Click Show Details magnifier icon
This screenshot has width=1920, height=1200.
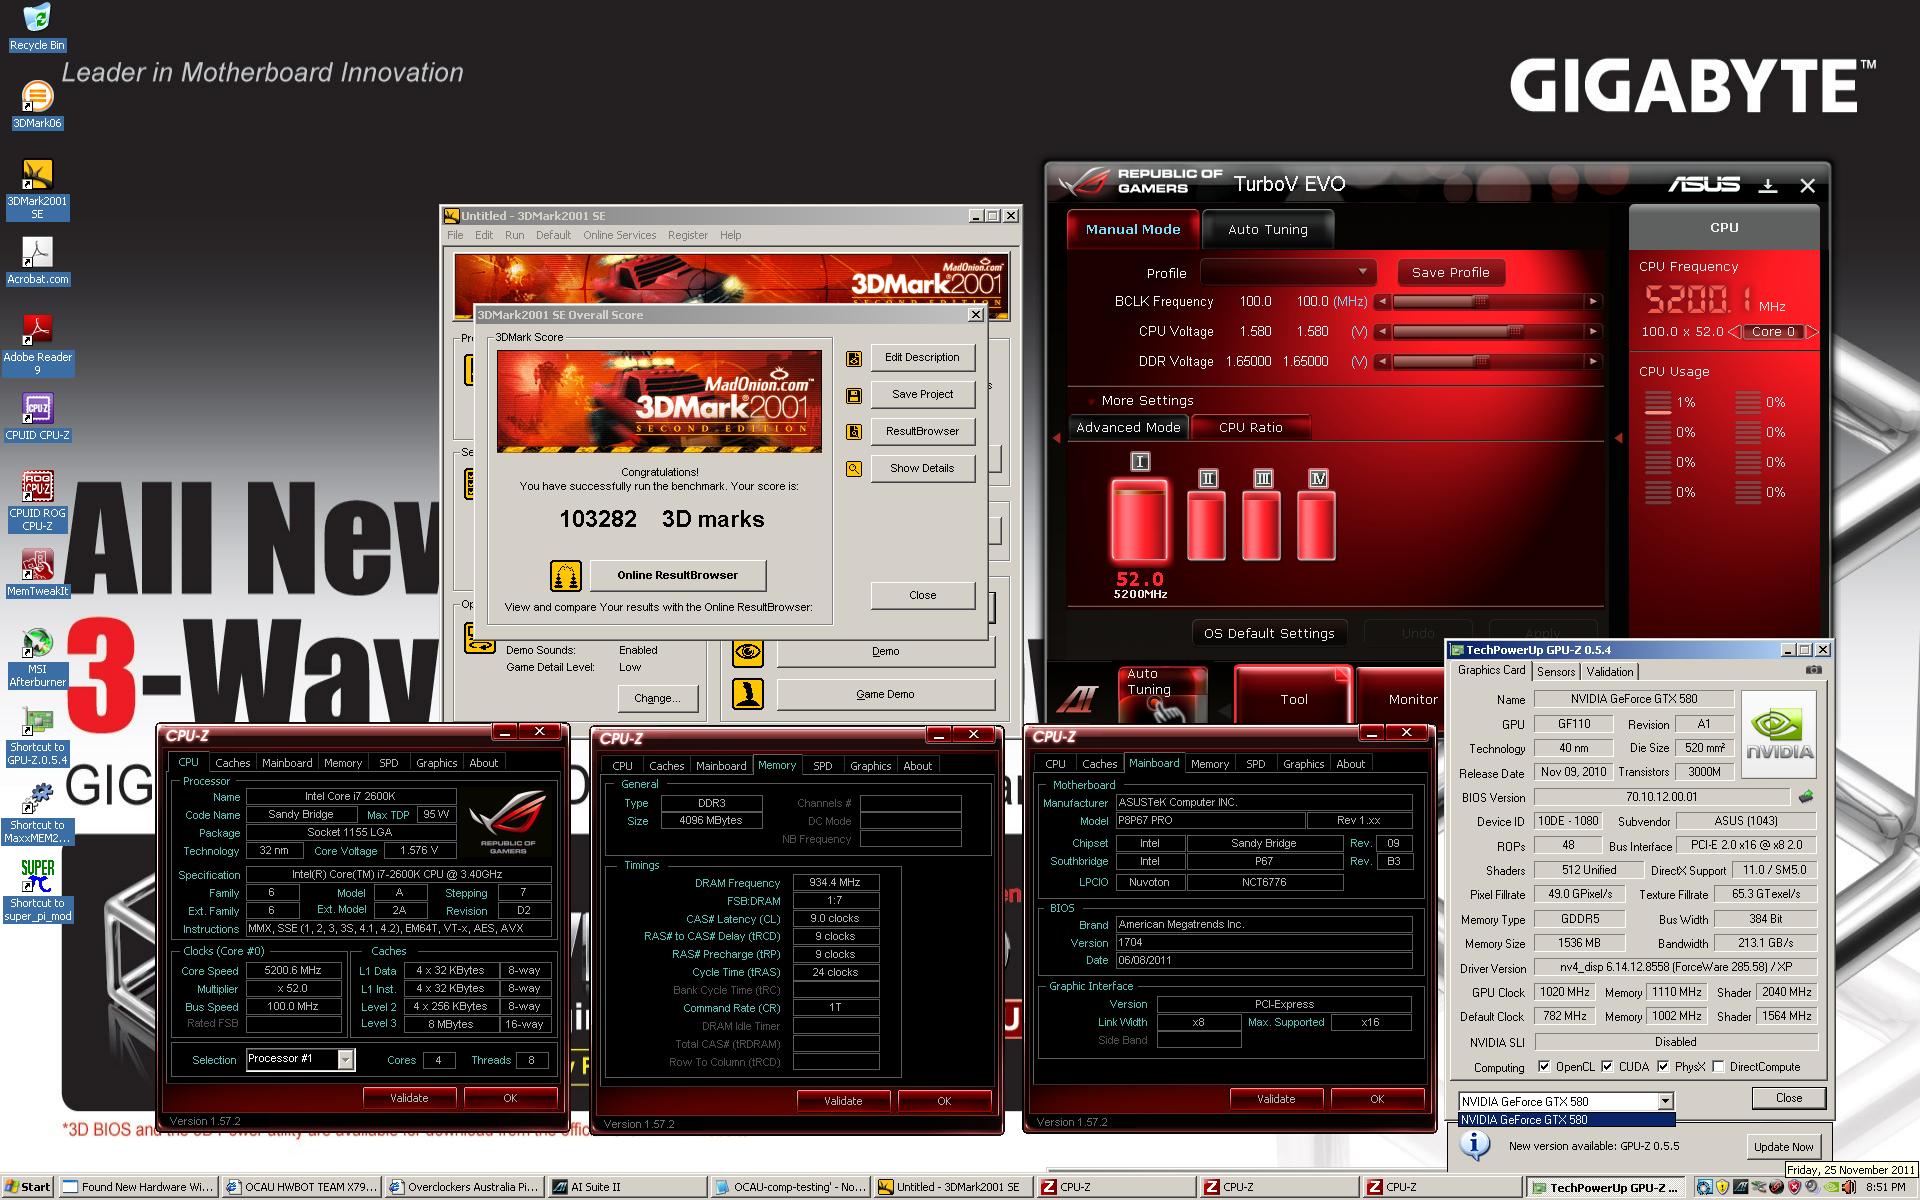pyautogui.click(x=854, y=468)
